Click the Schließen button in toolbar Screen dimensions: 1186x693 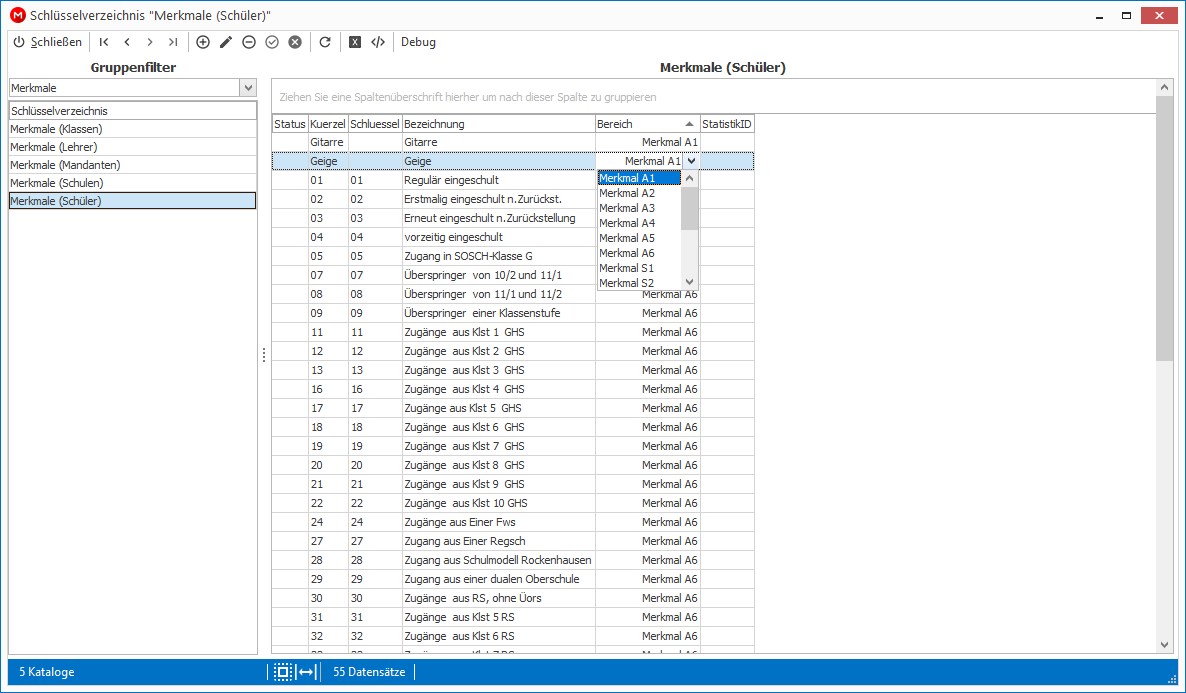point(48,42)
